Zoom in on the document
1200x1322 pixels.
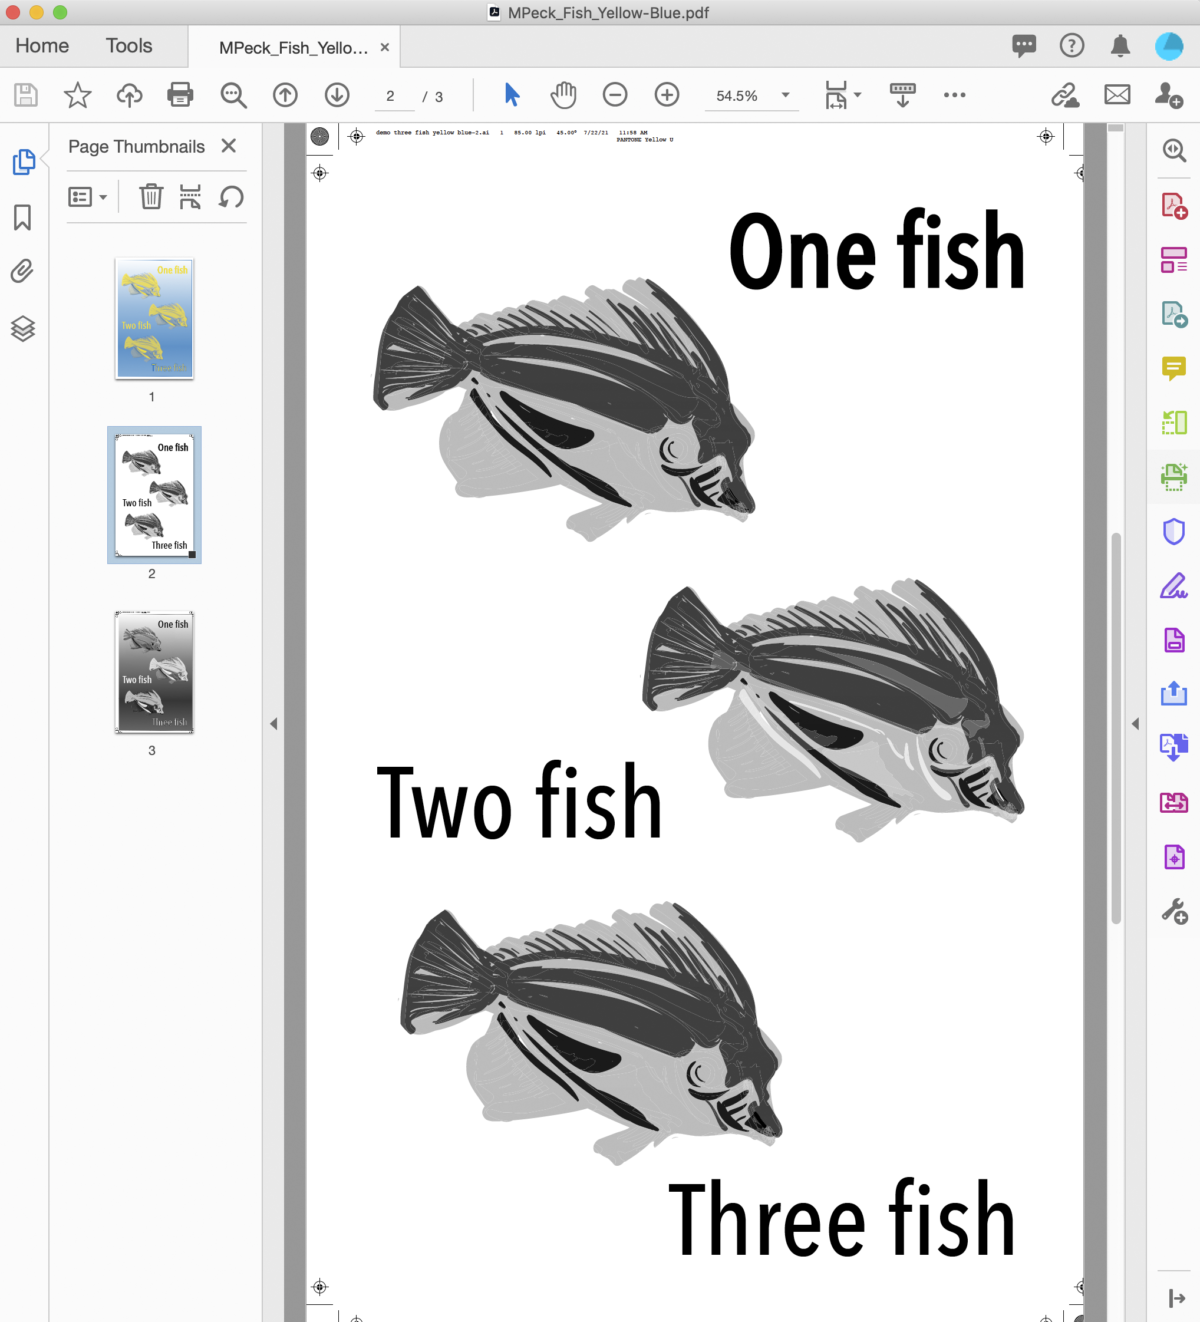click(666, 95)
